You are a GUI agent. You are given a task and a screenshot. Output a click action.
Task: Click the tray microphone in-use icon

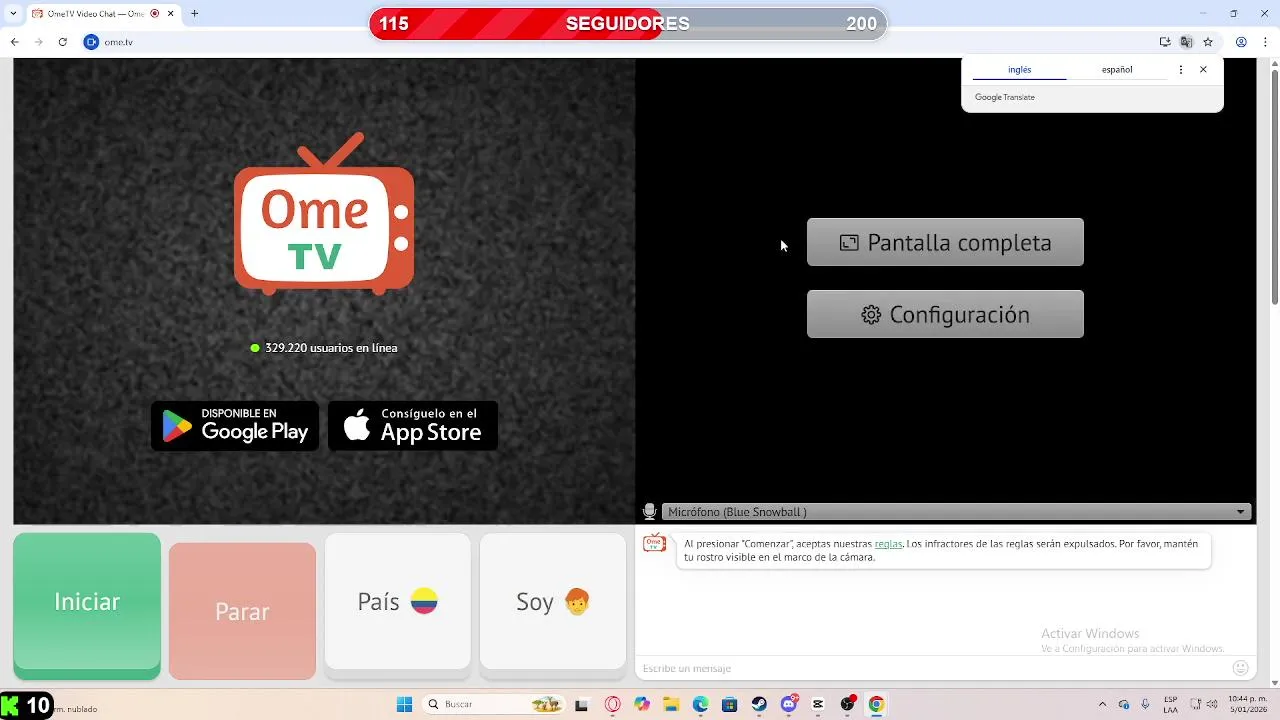(x=1145, y=704)
